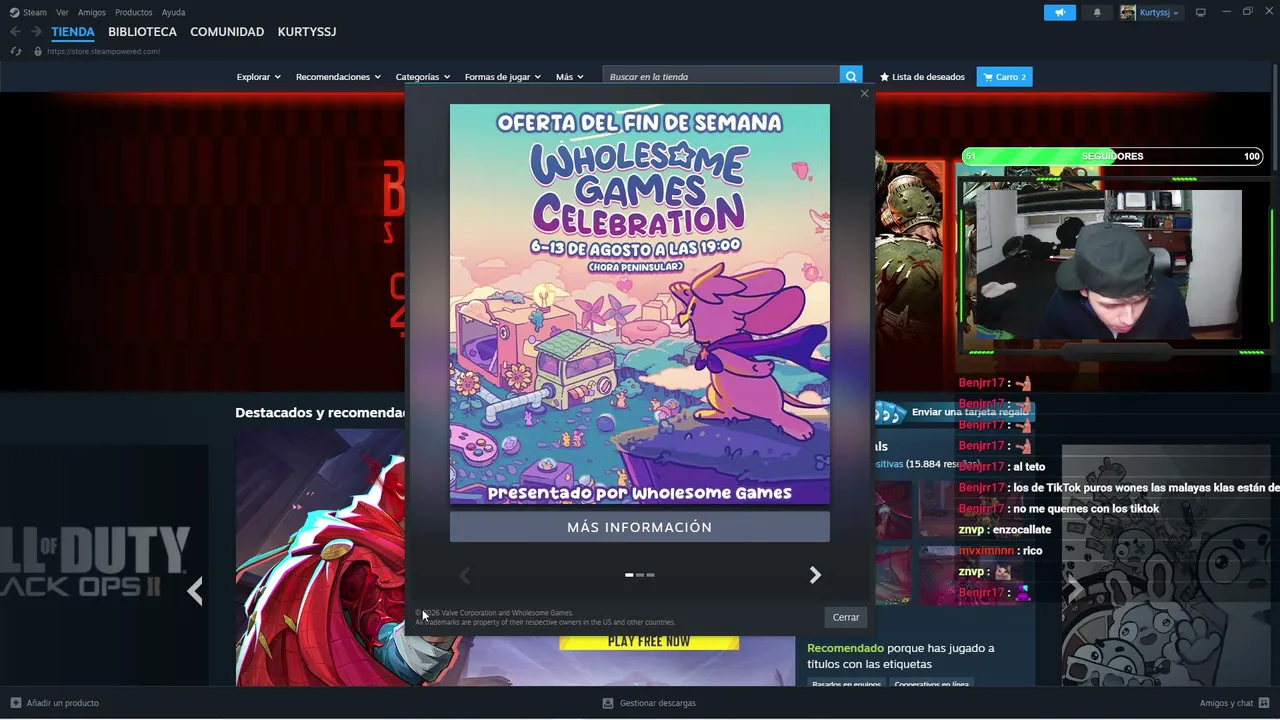1280x720 pixels.
Task: Focus the Buscar en la tienda field
Action: tap(721, 77)
